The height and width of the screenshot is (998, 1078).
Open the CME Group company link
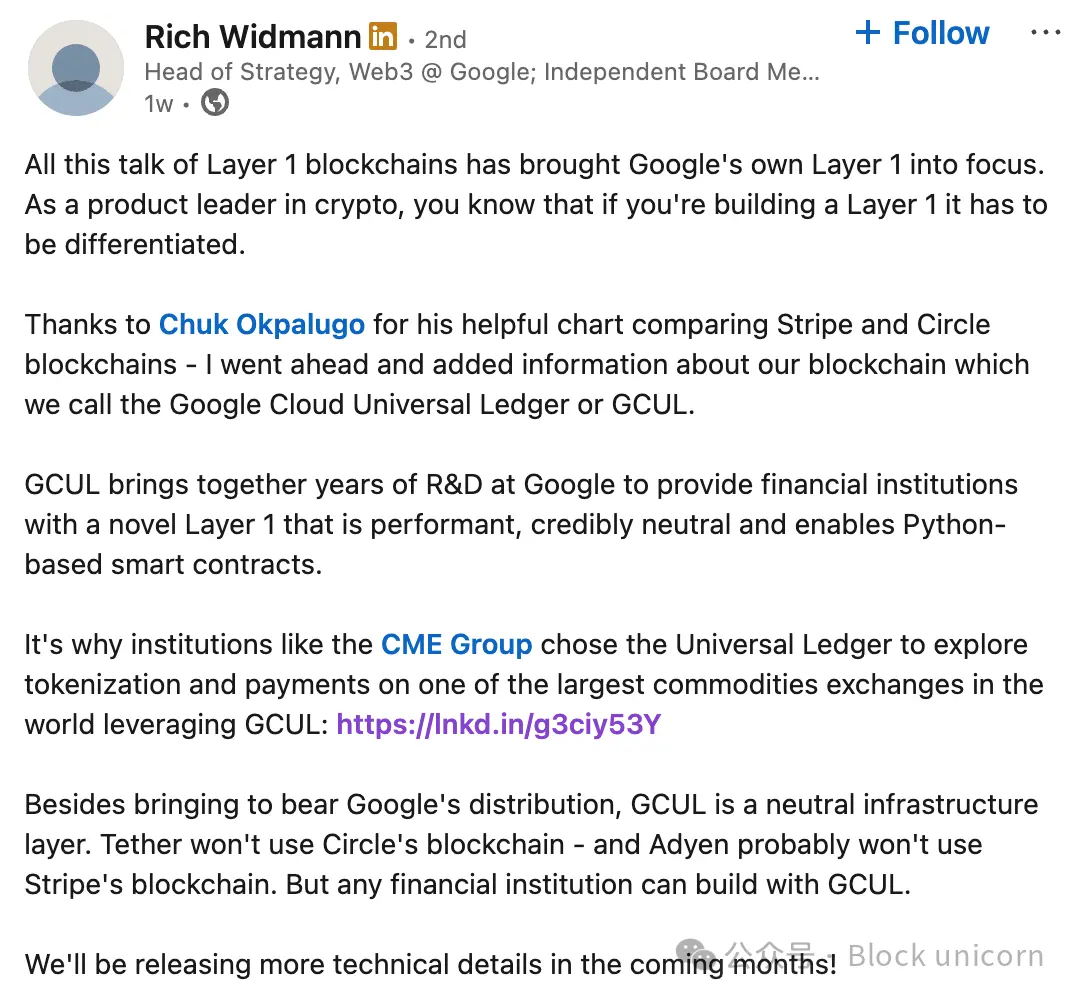tap(456, 645)
